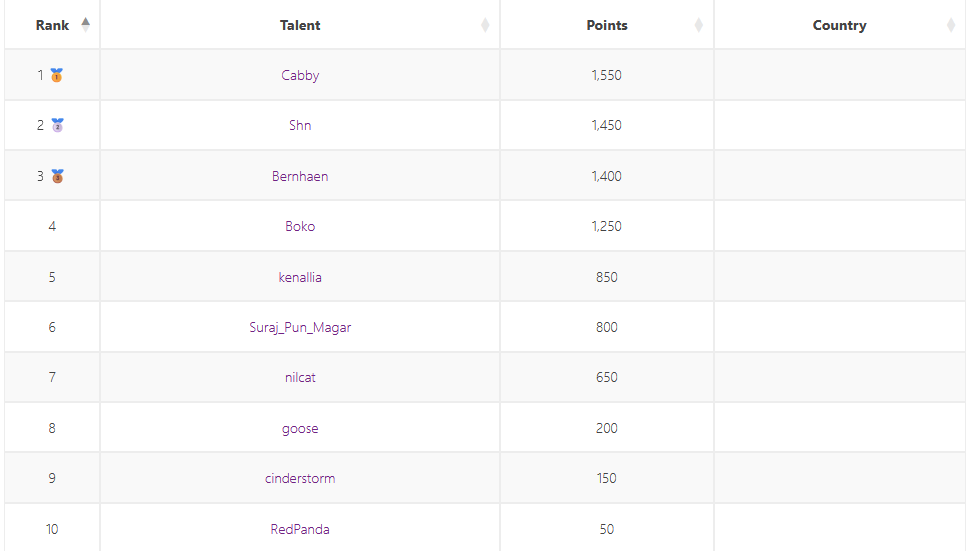Toggle sort arrows in Talent header

[485, 25]
